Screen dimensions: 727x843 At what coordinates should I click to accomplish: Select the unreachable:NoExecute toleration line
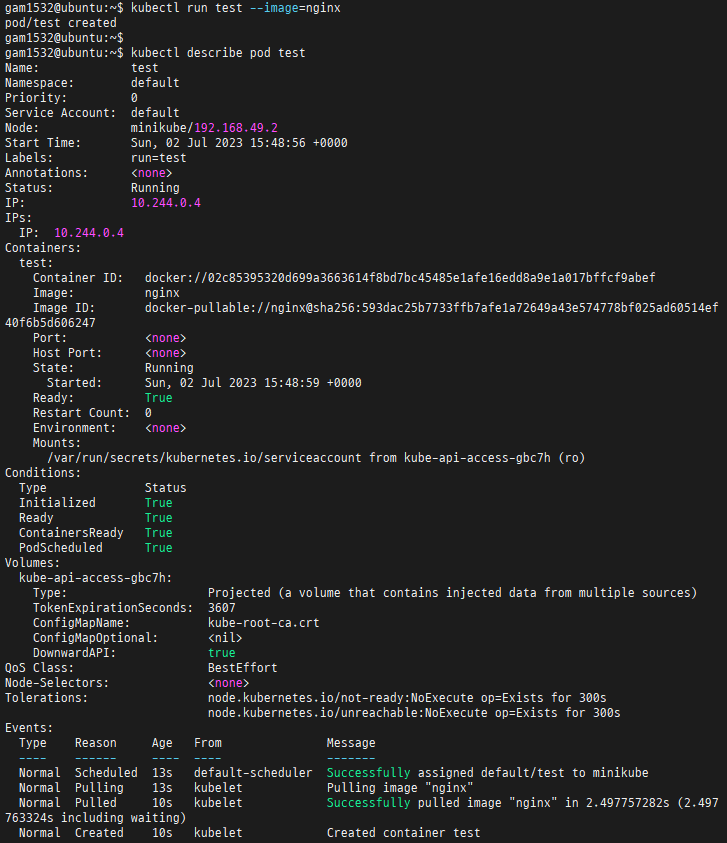tap(414, 713)
